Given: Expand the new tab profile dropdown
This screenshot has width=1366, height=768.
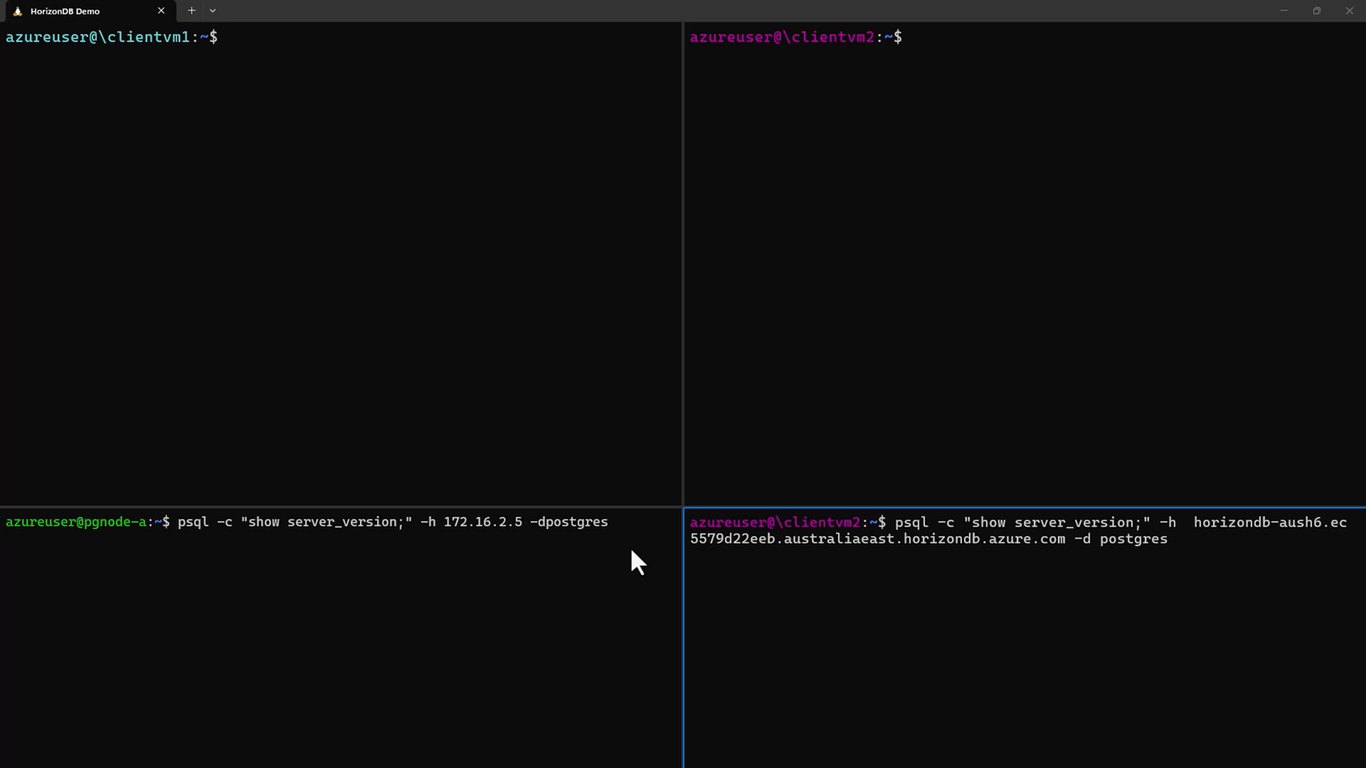Looking at the screenshot, I should pyautogui.click(x=212, y=11).
